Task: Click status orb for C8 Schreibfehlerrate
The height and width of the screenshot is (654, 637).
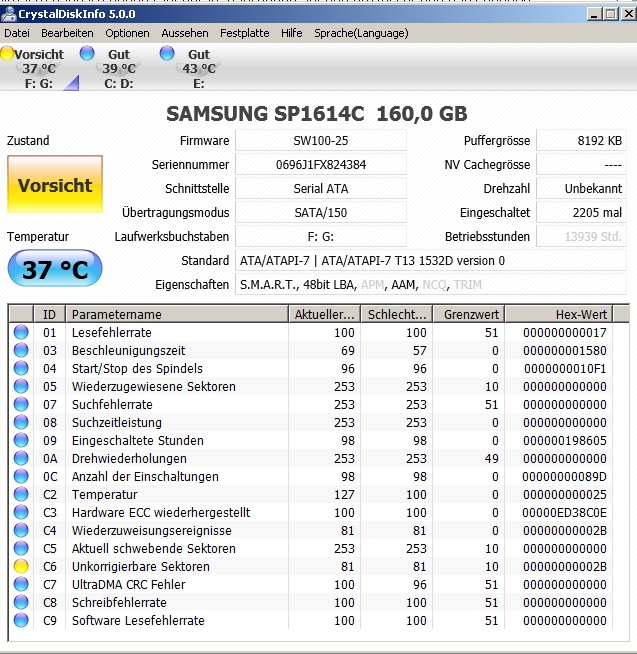Action: pos(21,602)
